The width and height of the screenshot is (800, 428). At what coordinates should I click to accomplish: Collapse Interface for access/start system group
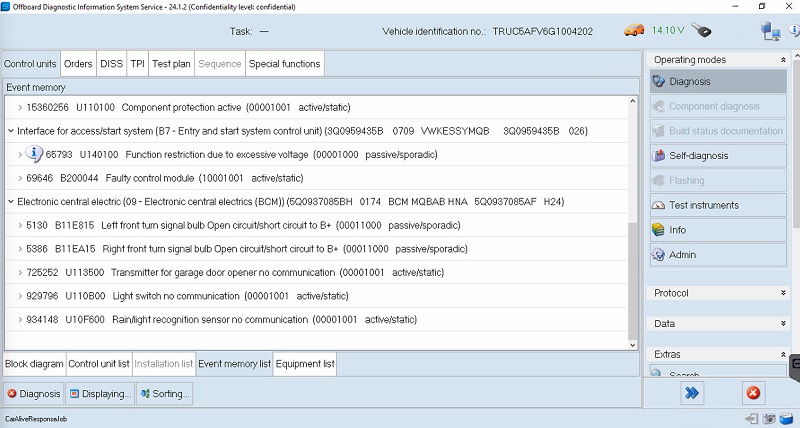point(11,131)
